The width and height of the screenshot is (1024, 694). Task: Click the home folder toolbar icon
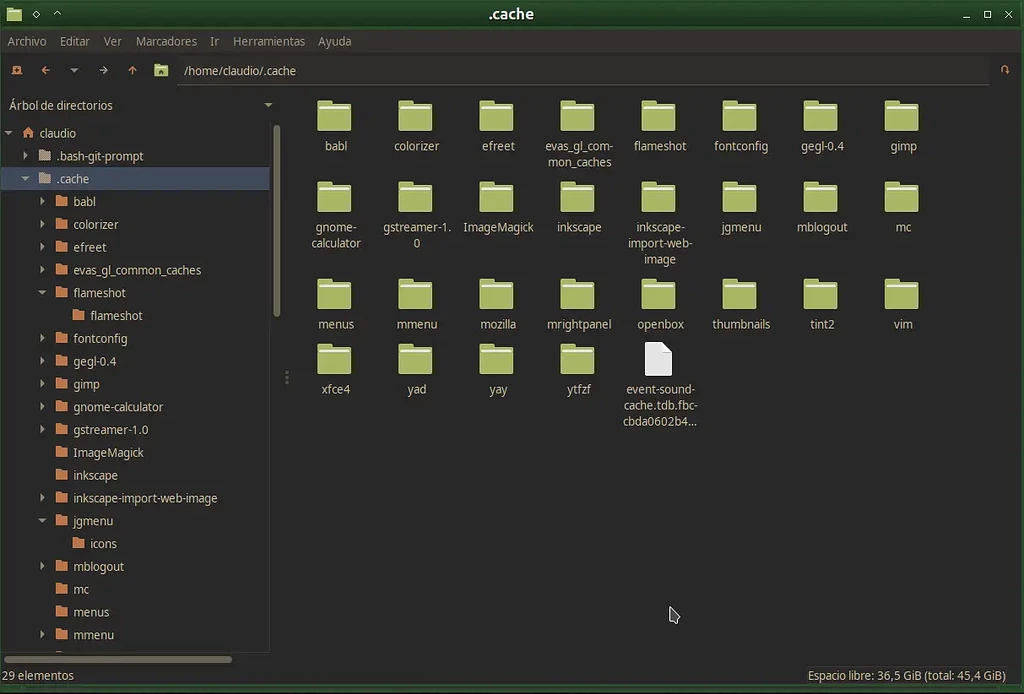click(161, 70)
